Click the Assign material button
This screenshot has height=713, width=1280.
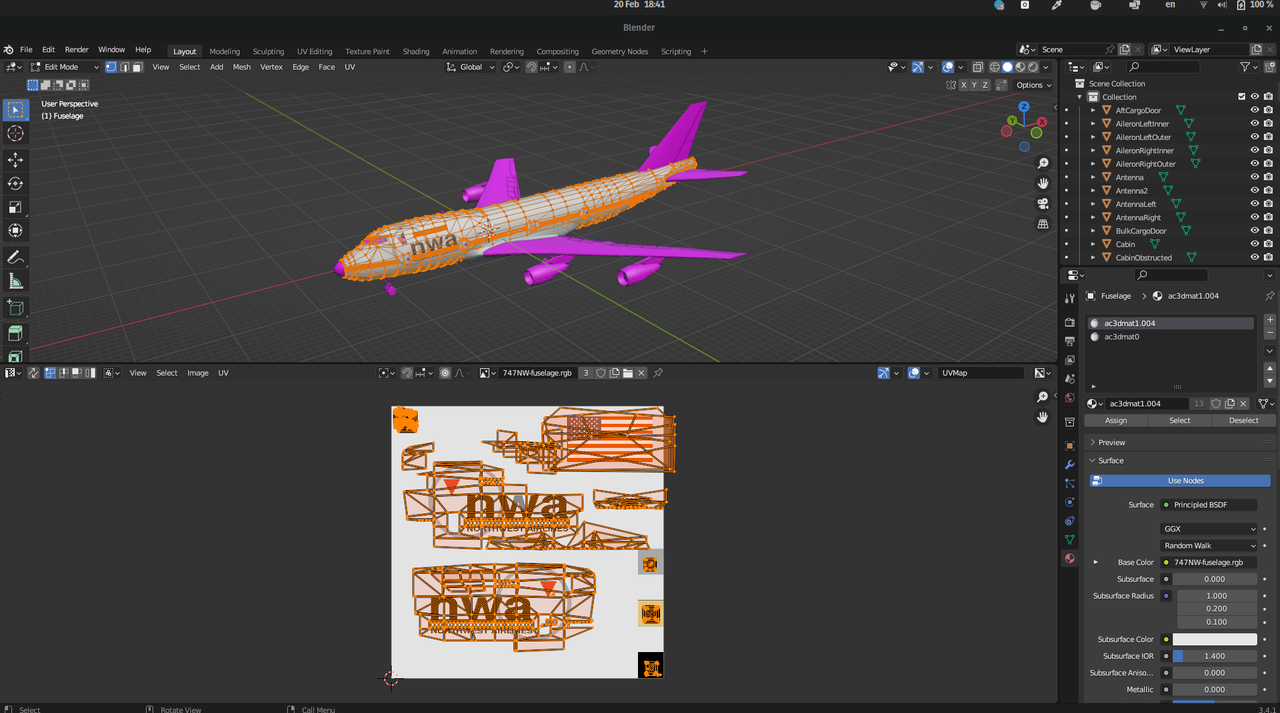coord(1116,420)
